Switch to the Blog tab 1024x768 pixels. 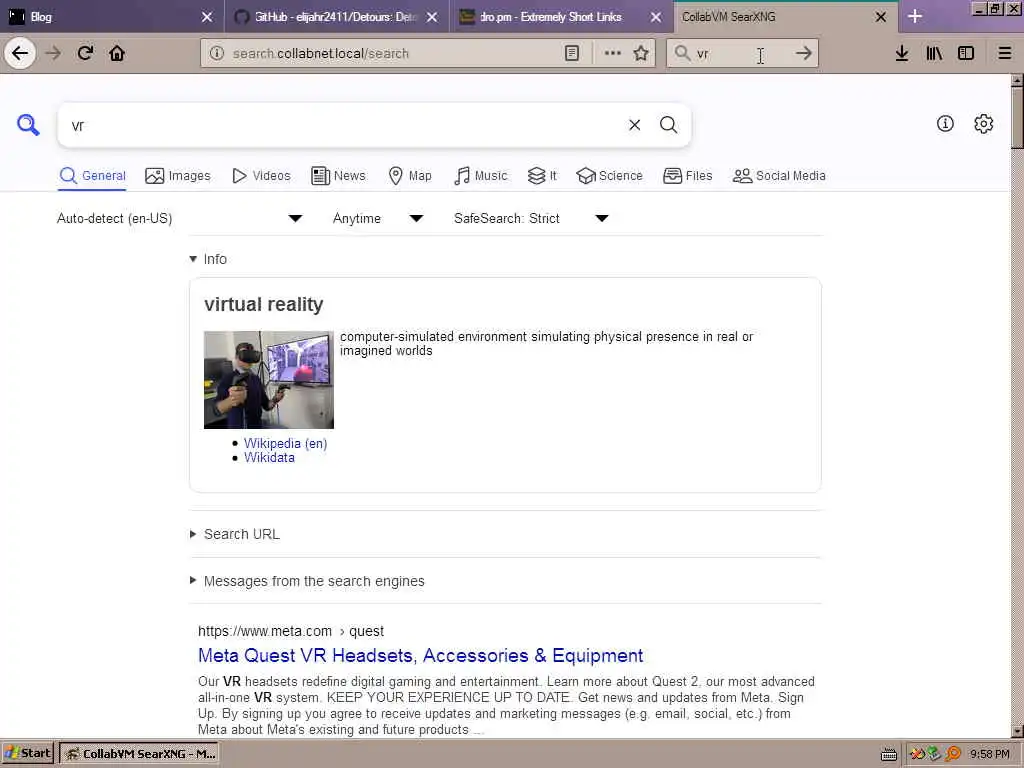(x=111, y=17)
